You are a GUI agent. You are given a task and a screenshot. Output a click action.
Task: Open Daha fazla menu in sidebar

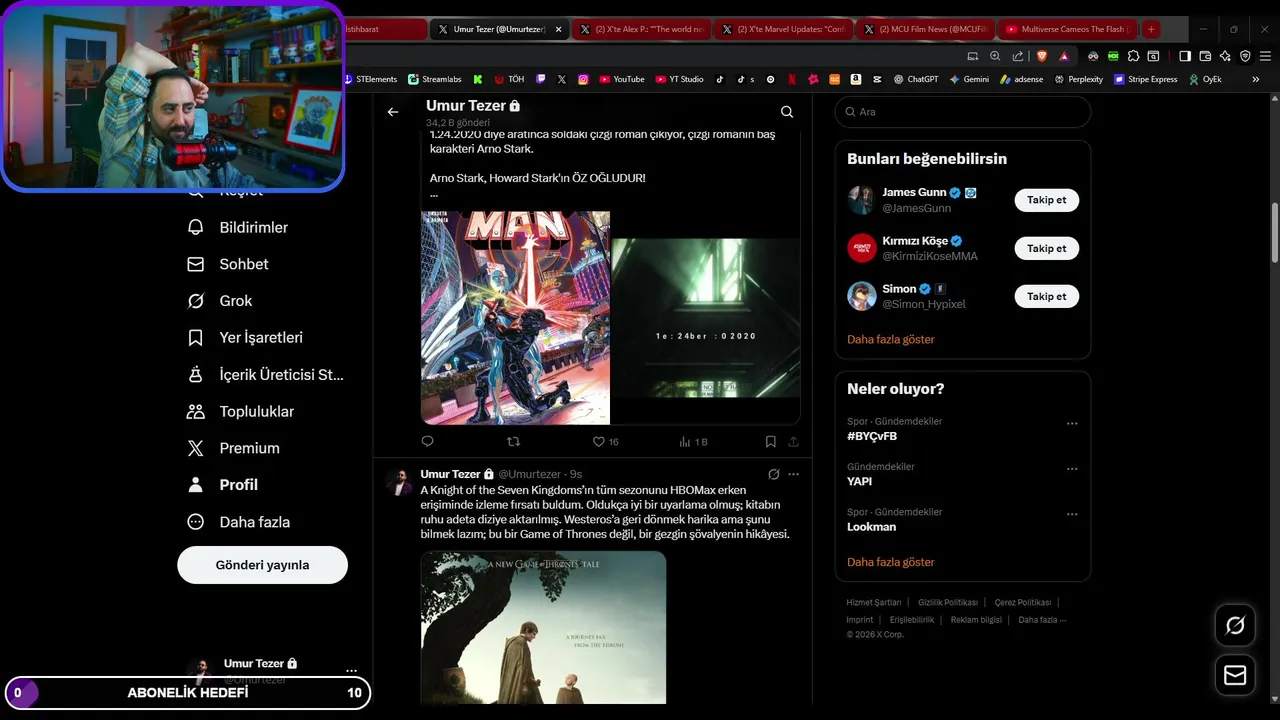click(239, 522)
